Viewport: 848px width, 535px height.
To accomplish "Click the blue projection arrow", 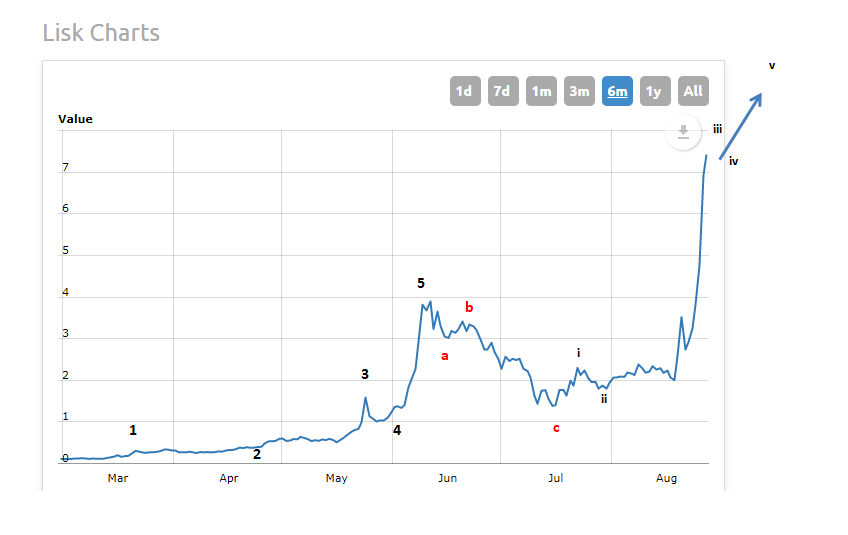I will [x=741, y=126].
